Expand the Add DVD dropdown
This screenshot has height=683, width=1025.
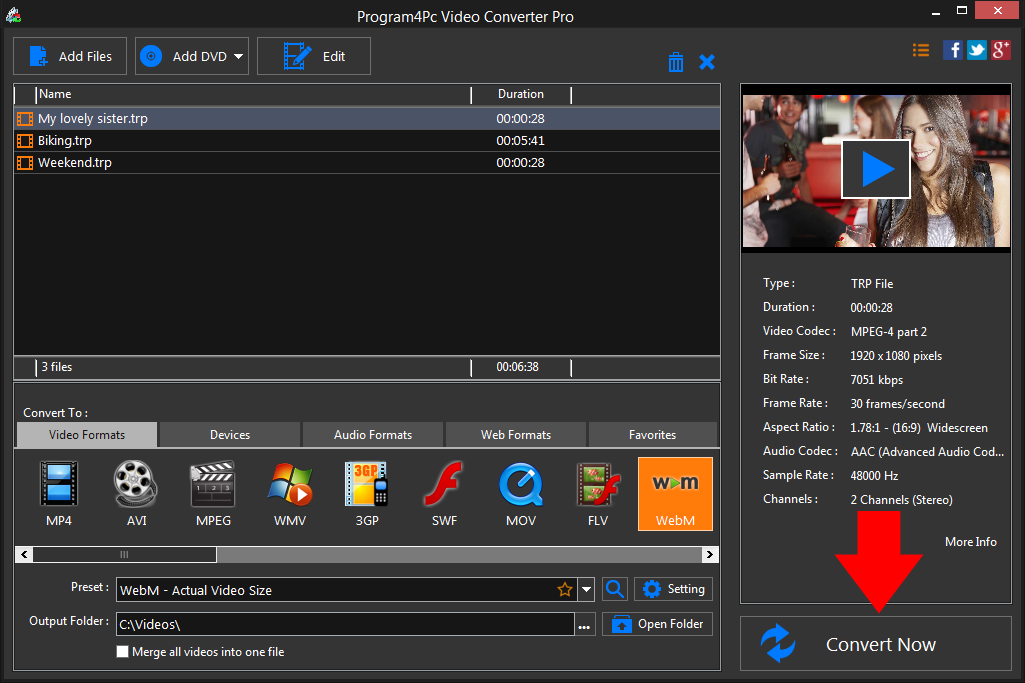[x=239, y=56]
